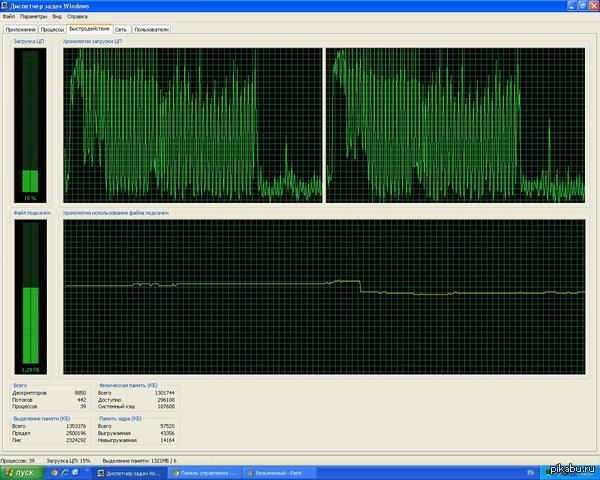Click the Task Manager title bar icon
The image size is (600, 480).
pyautogui.click(x=5, y=5)
